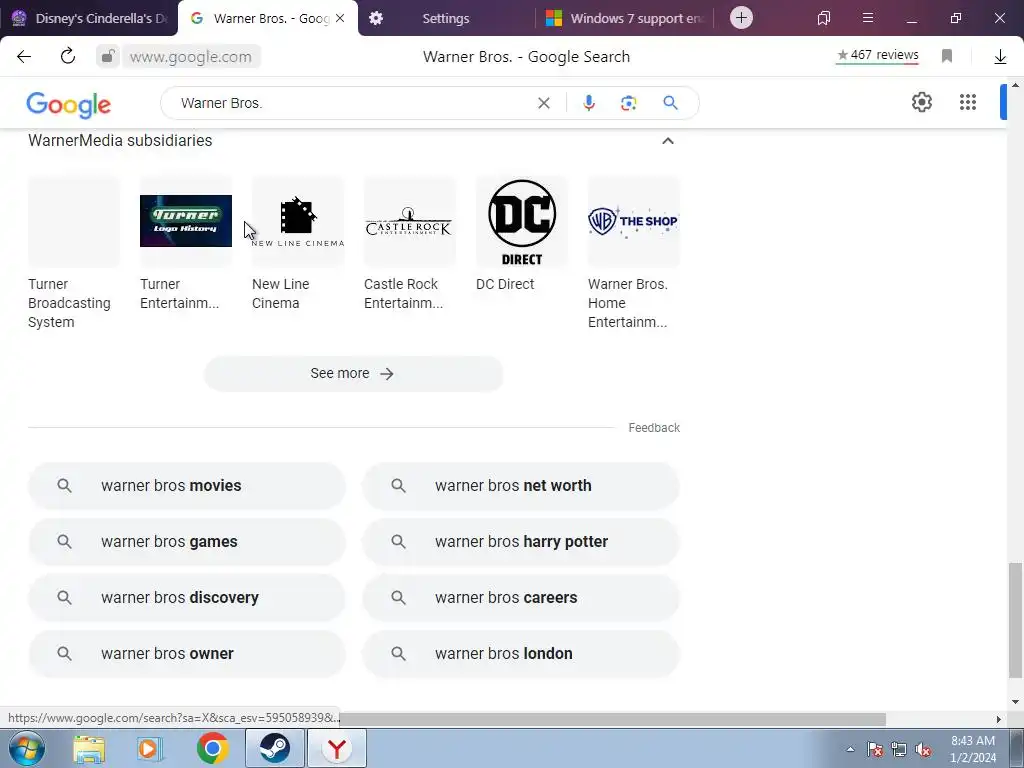
Task: Open the New Line Cinema thumbnail
Action: pyautogui.click(x=298, y=221)
